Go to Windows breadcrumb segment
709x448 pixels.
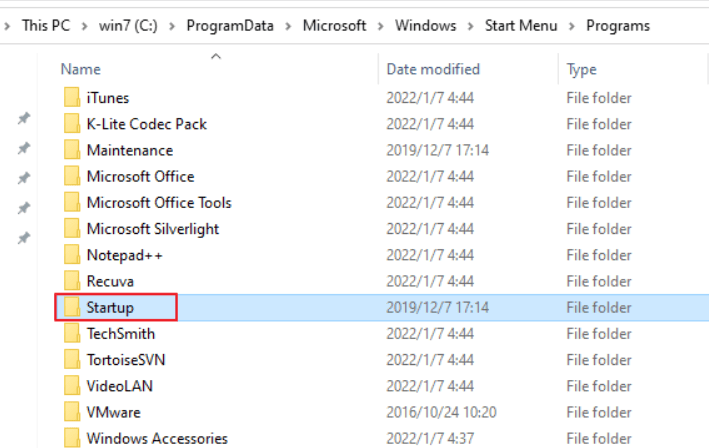pos(425,26)
